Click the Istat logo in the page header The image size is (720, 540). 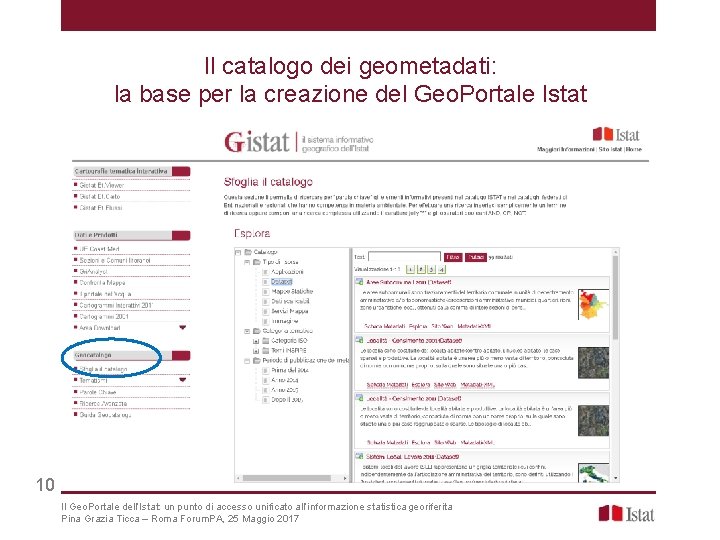click(616, 135)
